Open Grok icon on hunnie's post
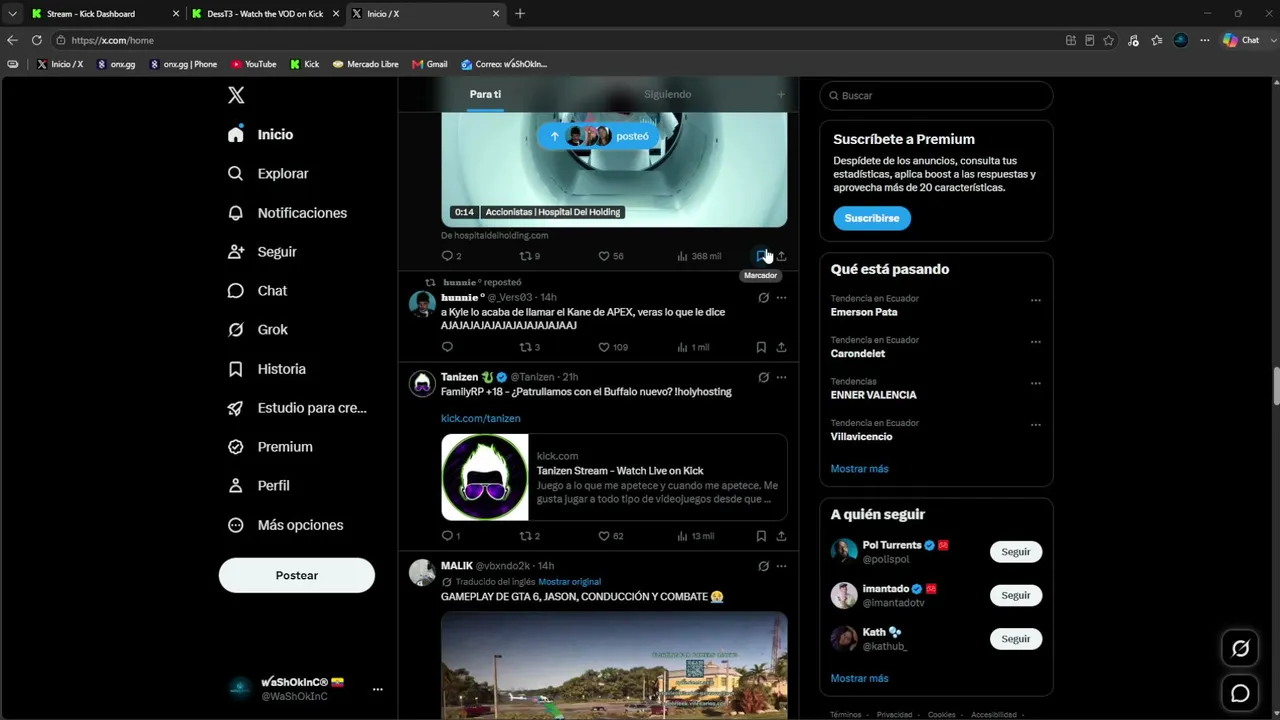The image size is (1280, 720). [x=763, y=297]
